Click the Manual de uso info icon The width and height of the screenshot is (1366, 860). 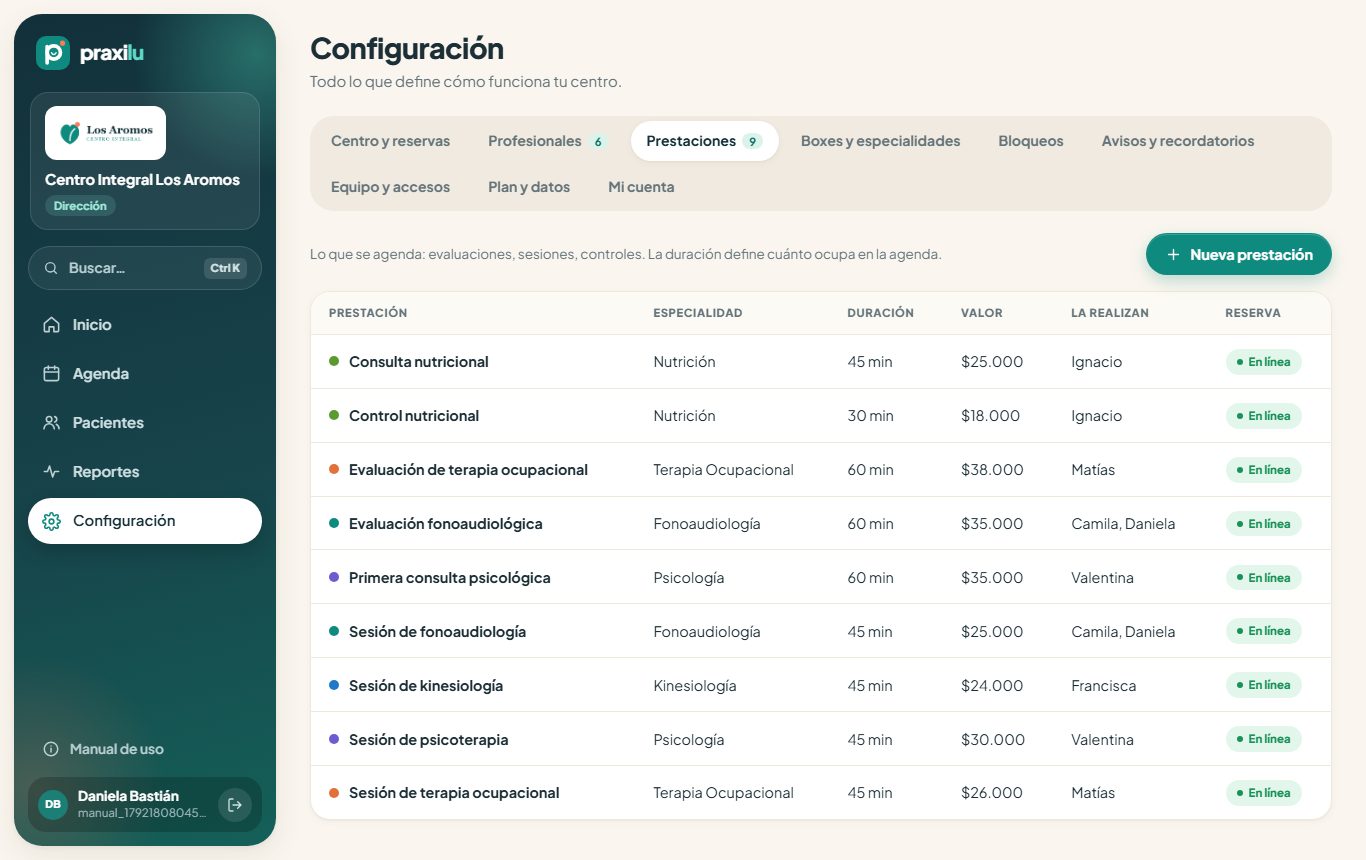point(51,749)
